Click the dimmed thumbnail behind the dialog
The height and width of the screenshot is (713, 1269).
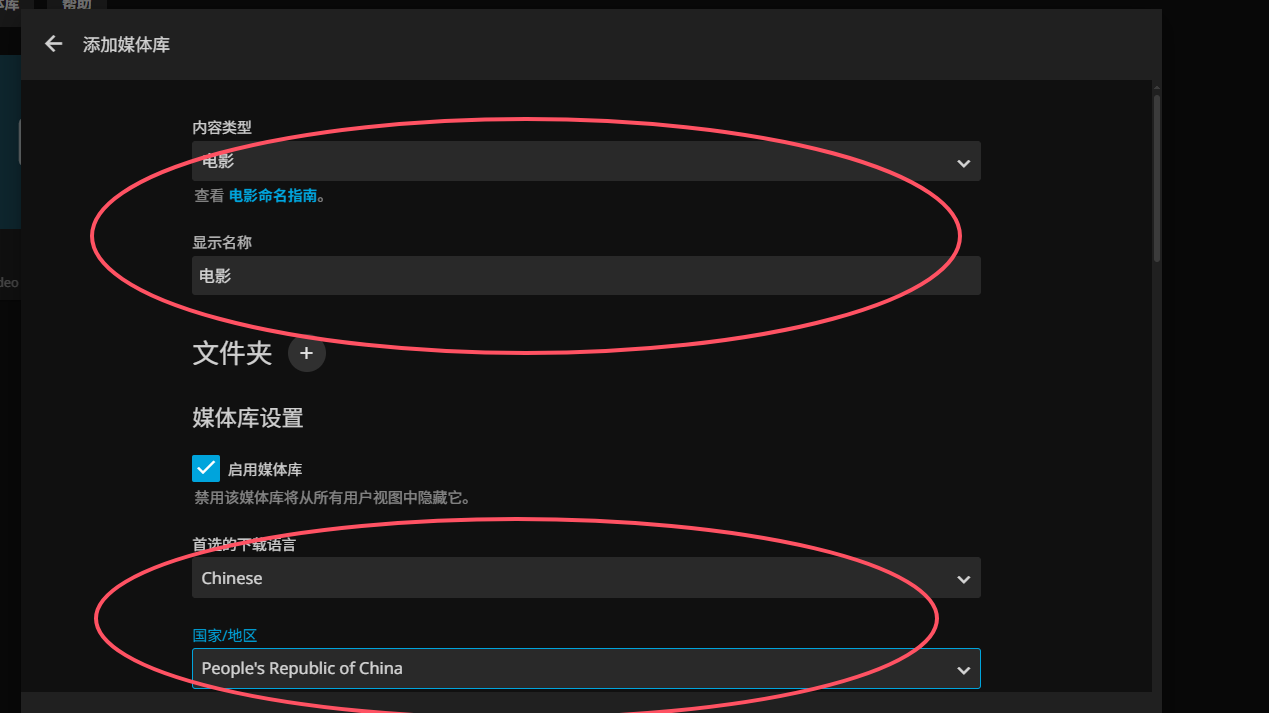[10, 142]
